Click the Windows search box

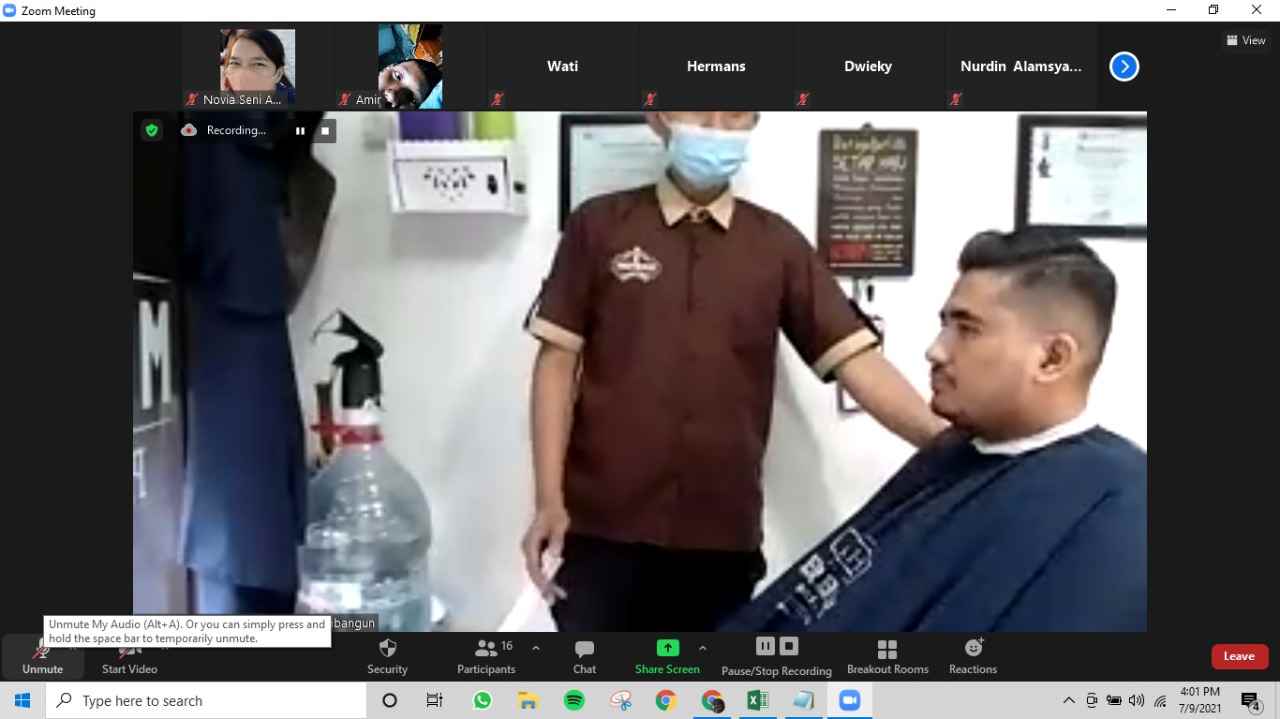[x=206, y=701]
